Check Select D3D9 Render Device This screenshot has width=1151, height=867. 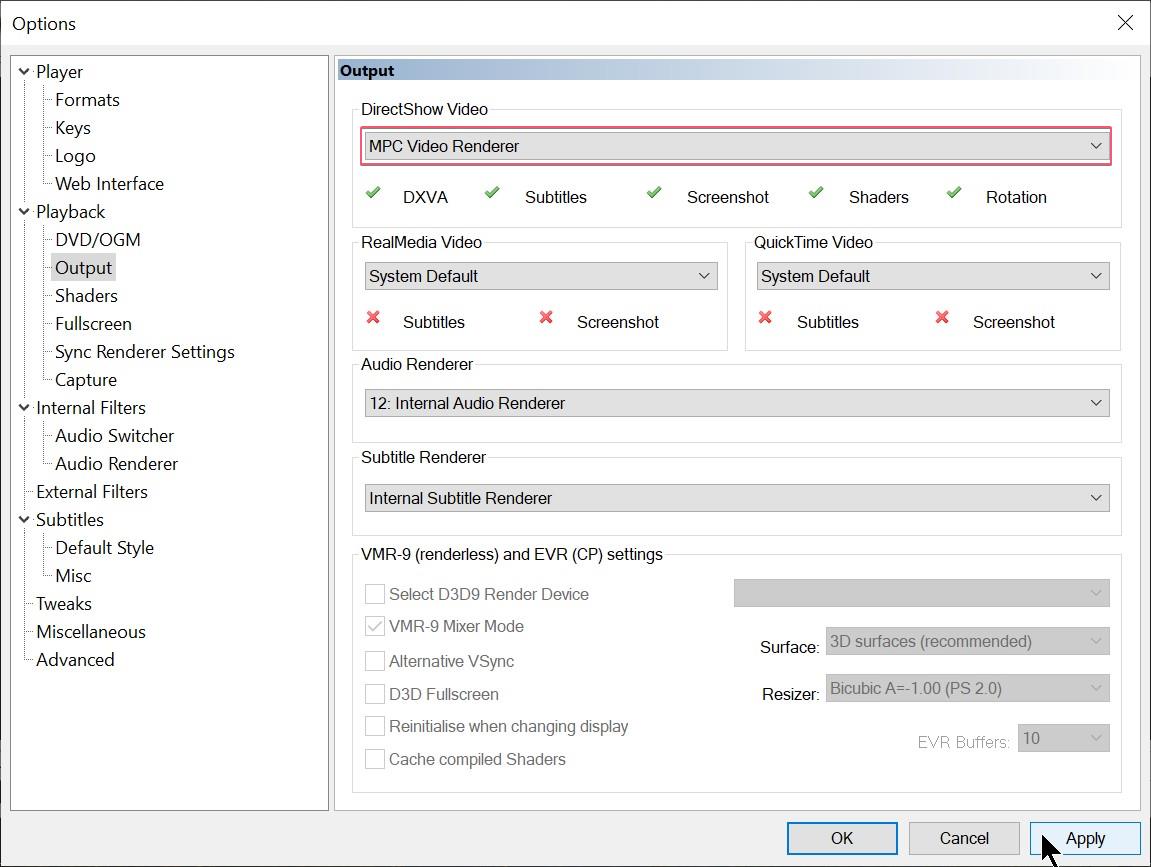[x=374, y=594]
